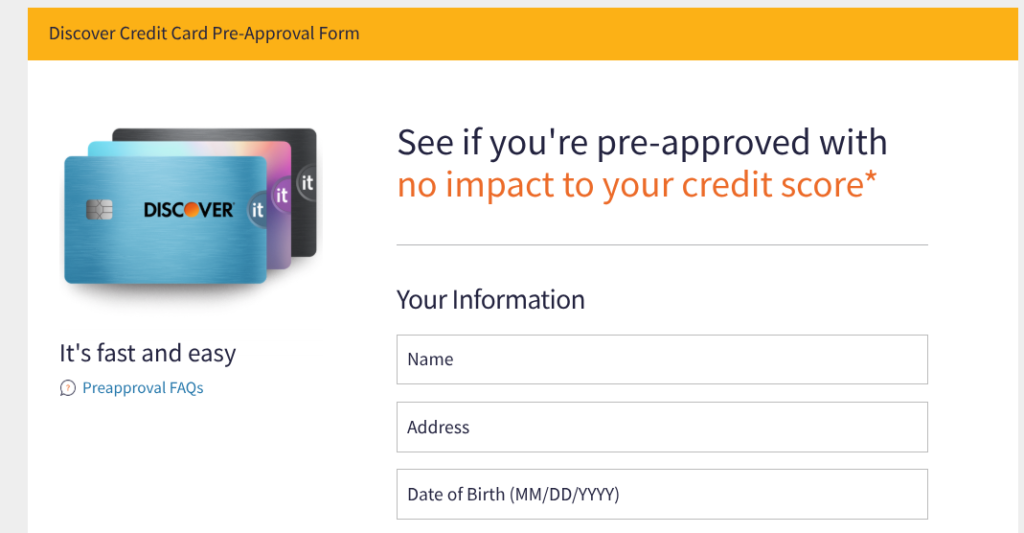Click the 'It's fast and easy' text
This screenshot has height=533, width=1024.
click(148, 353)
